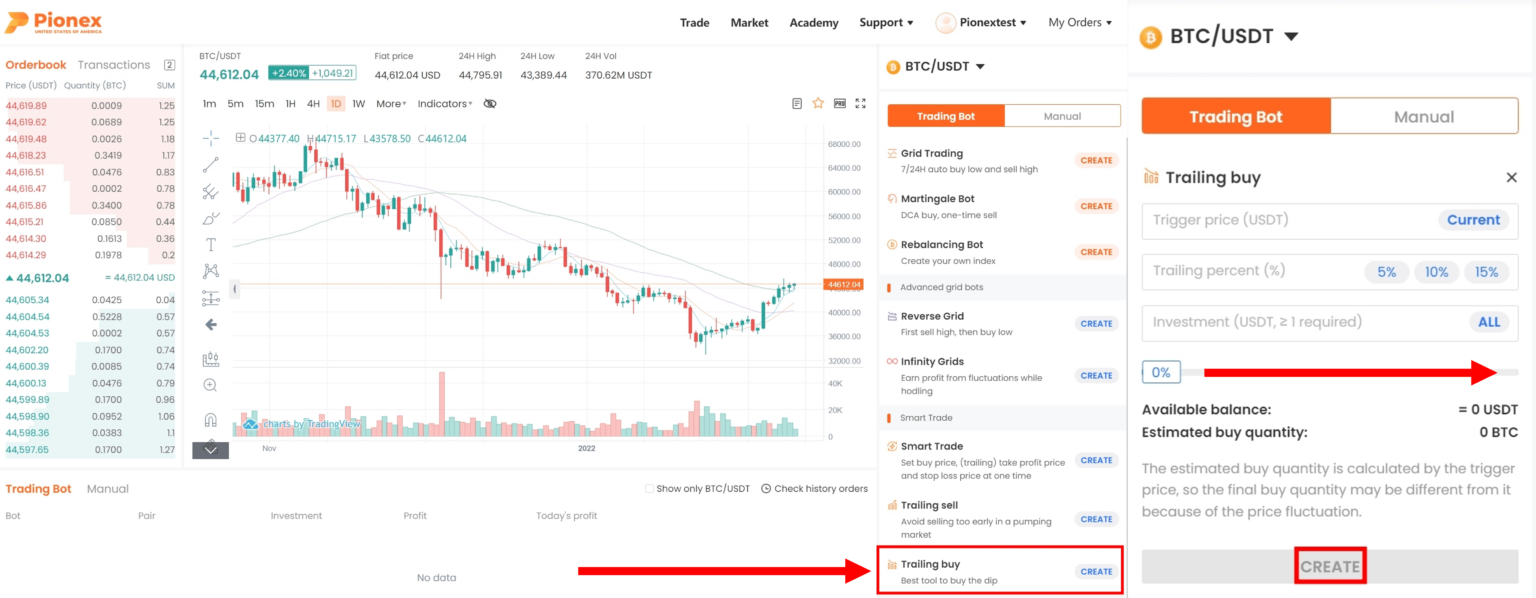Select the crosshair cursor tool on the chart
This screenshot has height=598, width=1536.
210,137
